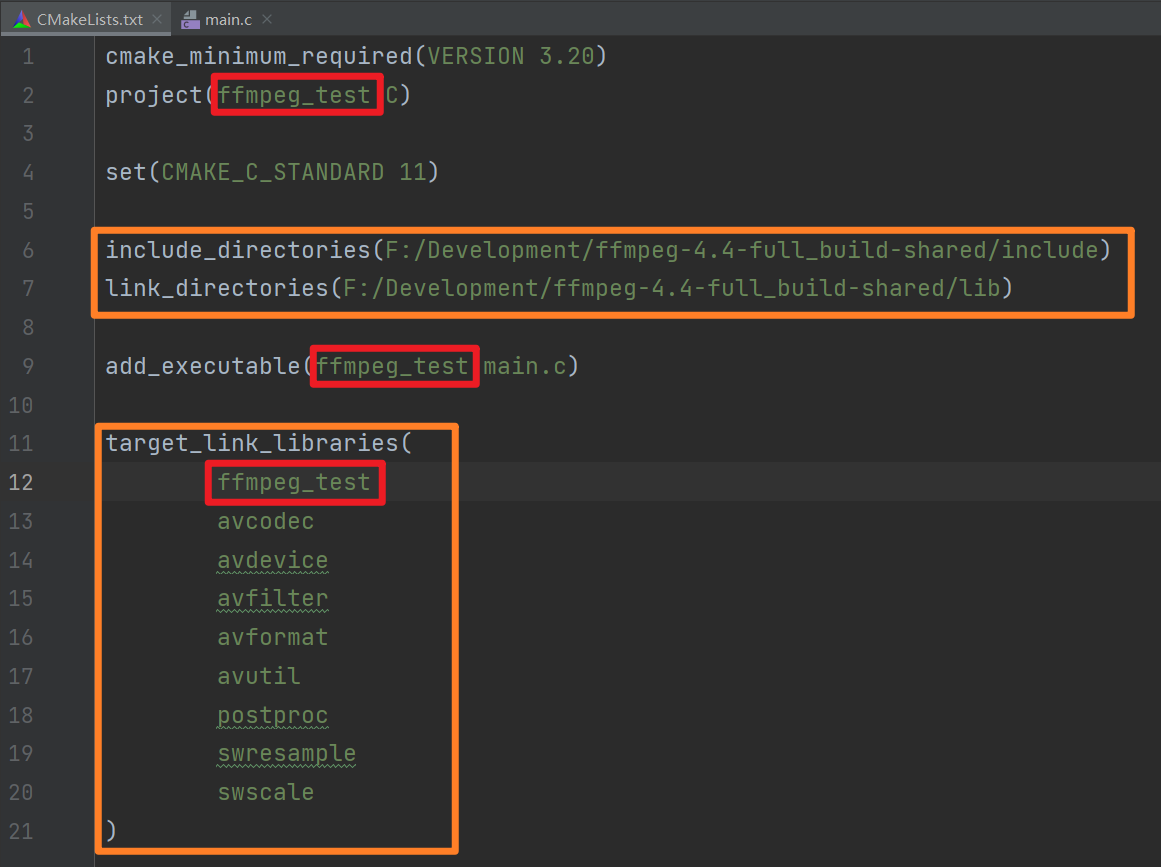Click the underlined swresample library name
Viewport: 1161px width, 867px height.
(x=286, y=753)
